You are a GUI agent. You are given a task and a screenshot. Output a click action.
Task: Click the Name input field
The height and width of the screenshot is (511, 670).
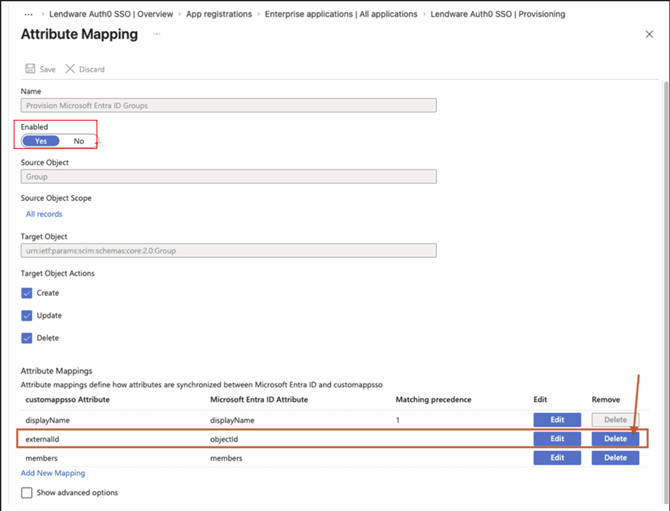[x=228, y=105]
